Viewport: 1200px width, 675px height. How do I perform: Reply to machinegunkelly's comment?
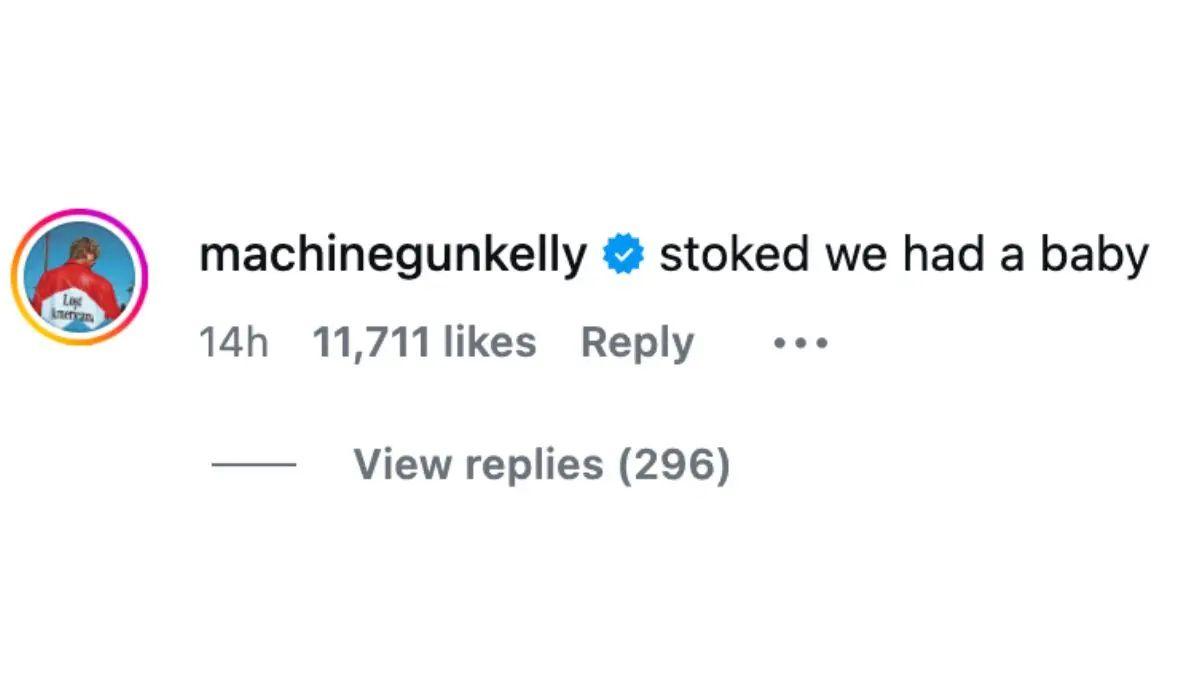tap(638, 341)
